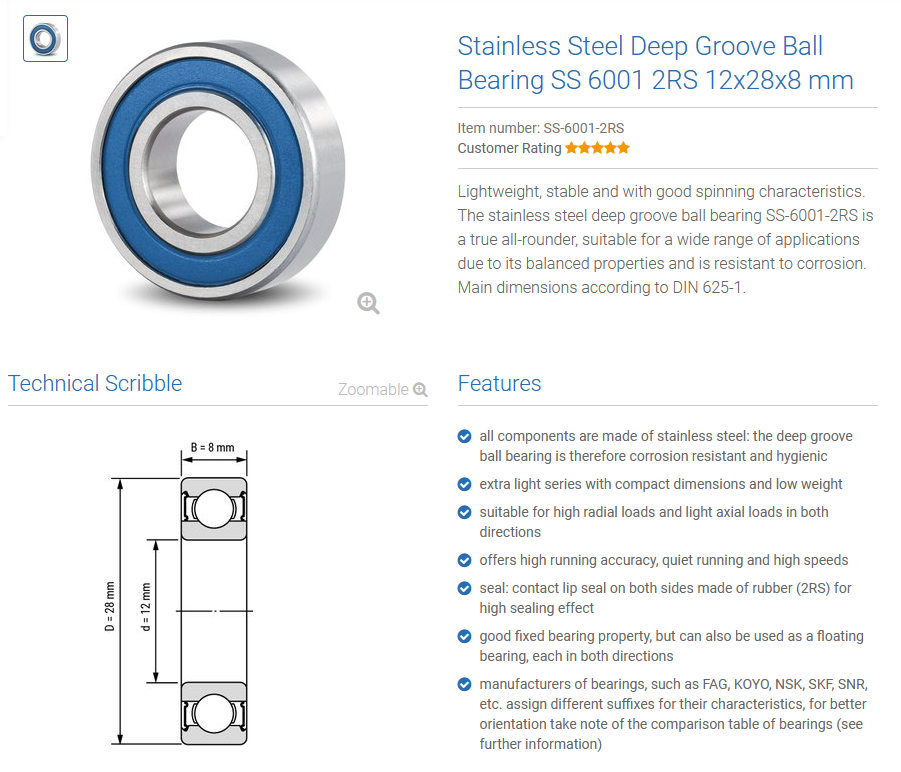Open the large bearing product photo
The width and height of the screenshot is (901, 772).
(x=219, y=171)
